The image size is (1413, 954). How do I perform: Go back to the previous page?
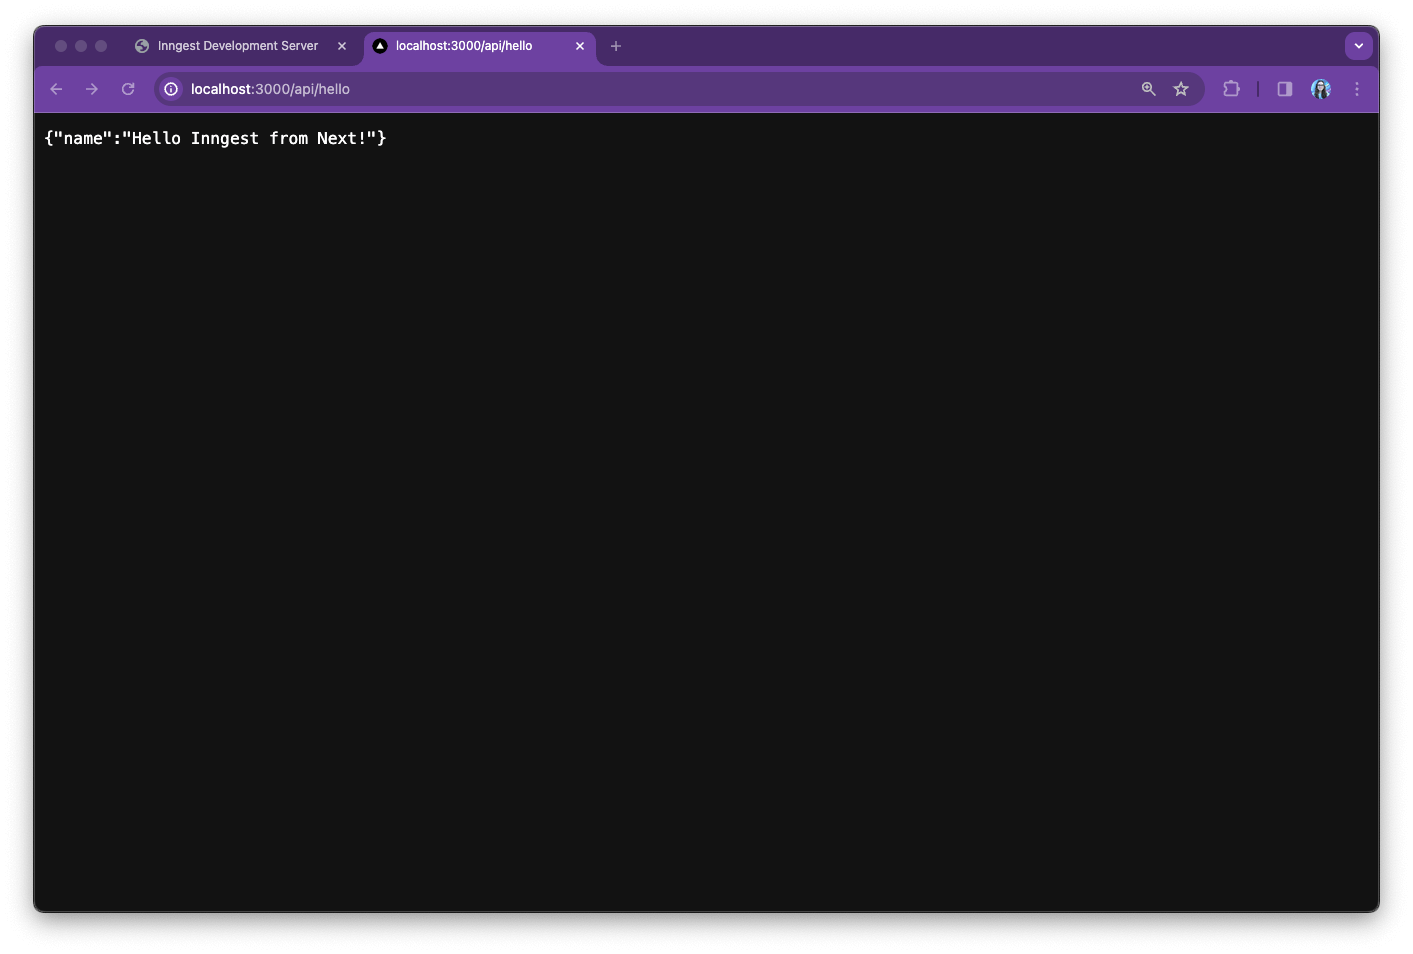coord(56,89)
